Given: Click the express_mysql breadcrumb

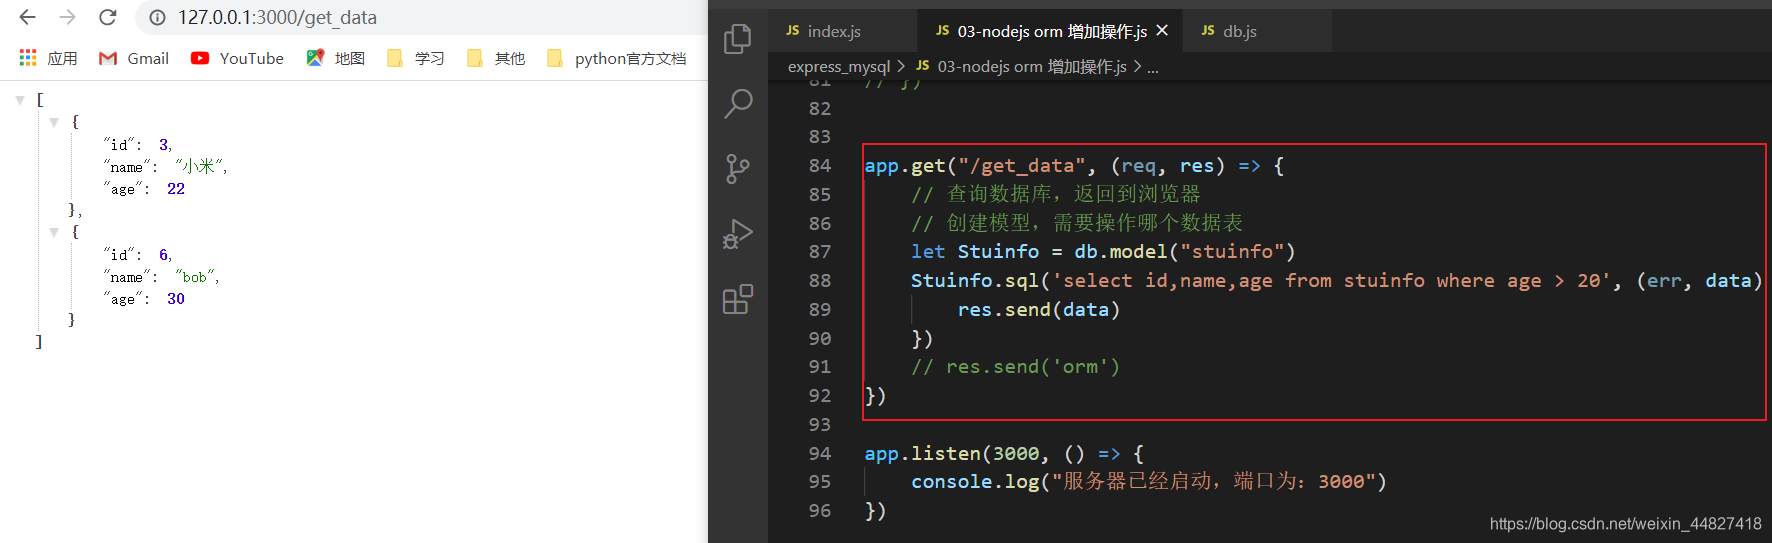Looking at the screenshot, I should (838, 66).
